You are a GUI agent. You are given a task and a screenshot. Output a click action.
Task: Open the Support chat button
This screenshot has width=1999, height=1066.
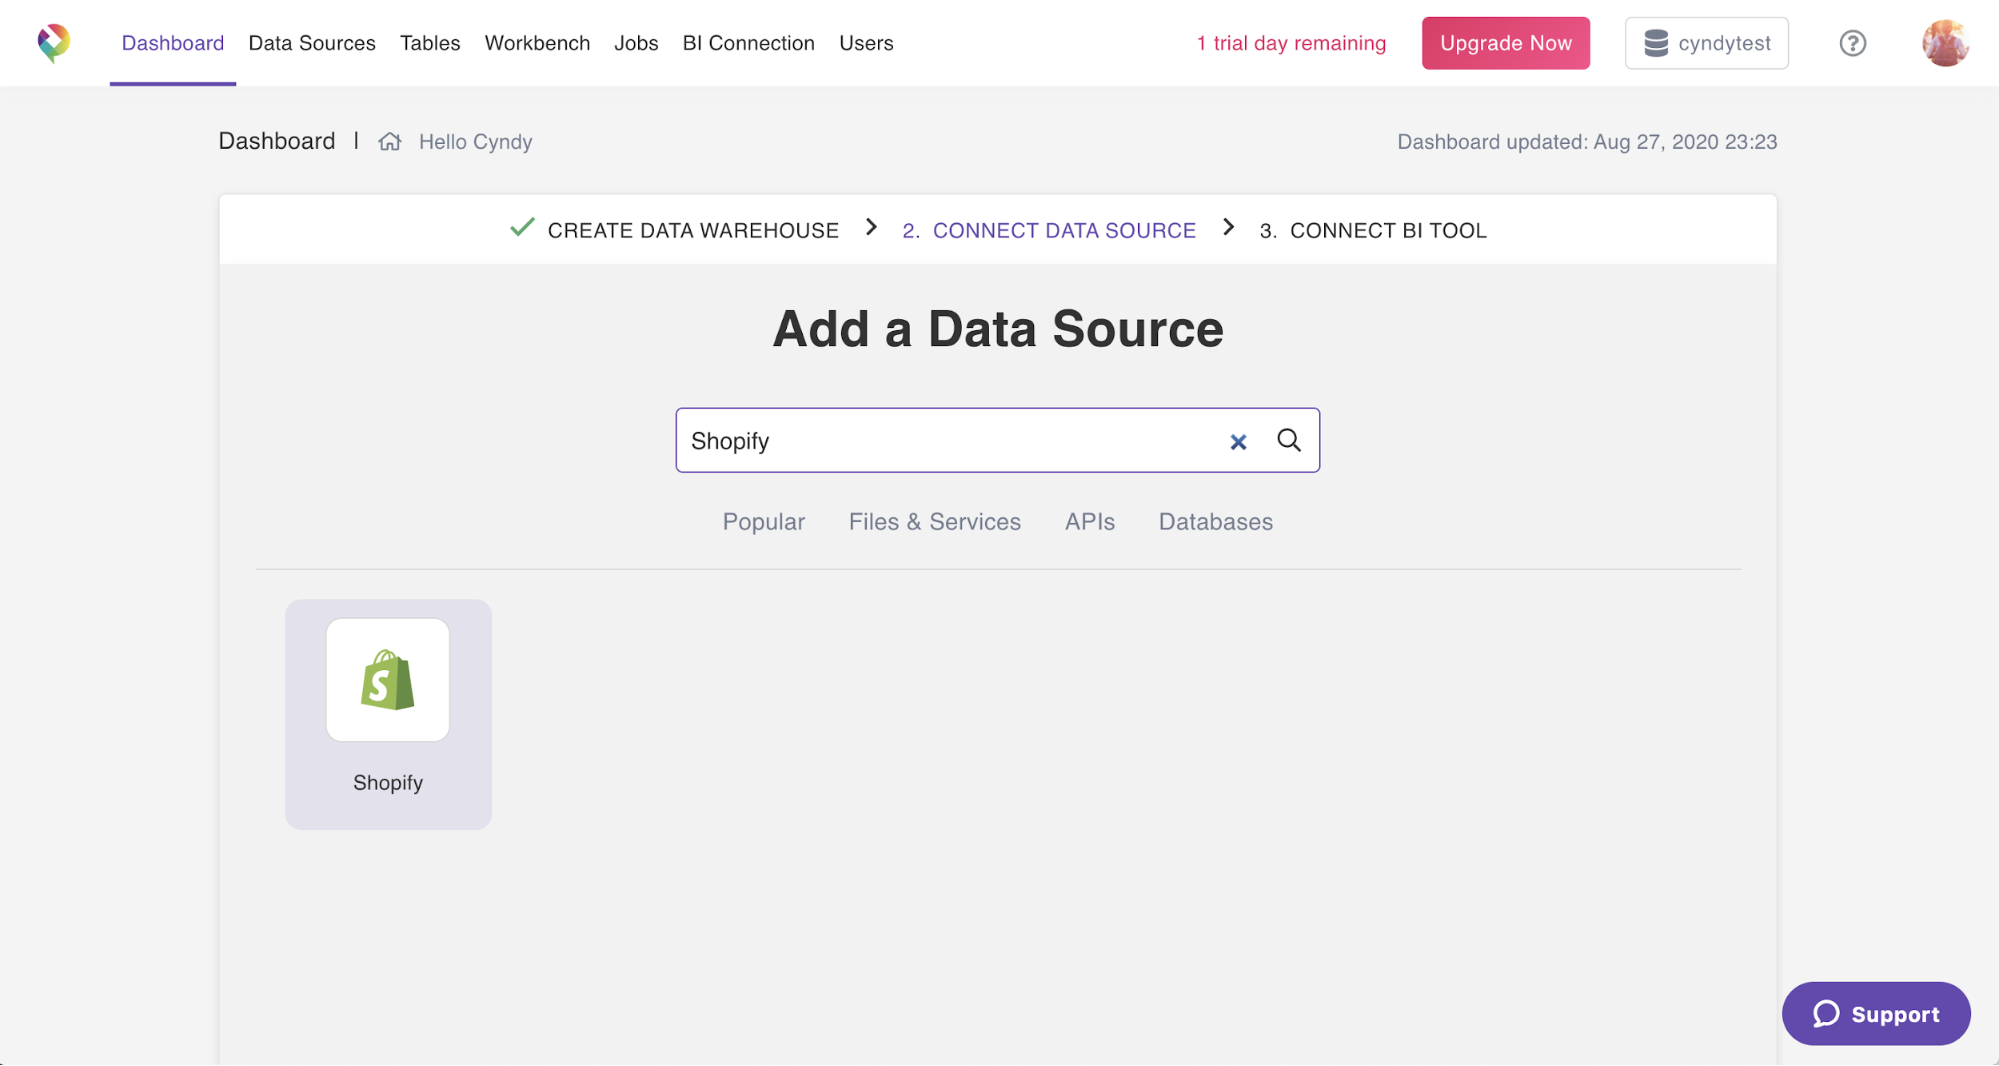point(1875,1014)
